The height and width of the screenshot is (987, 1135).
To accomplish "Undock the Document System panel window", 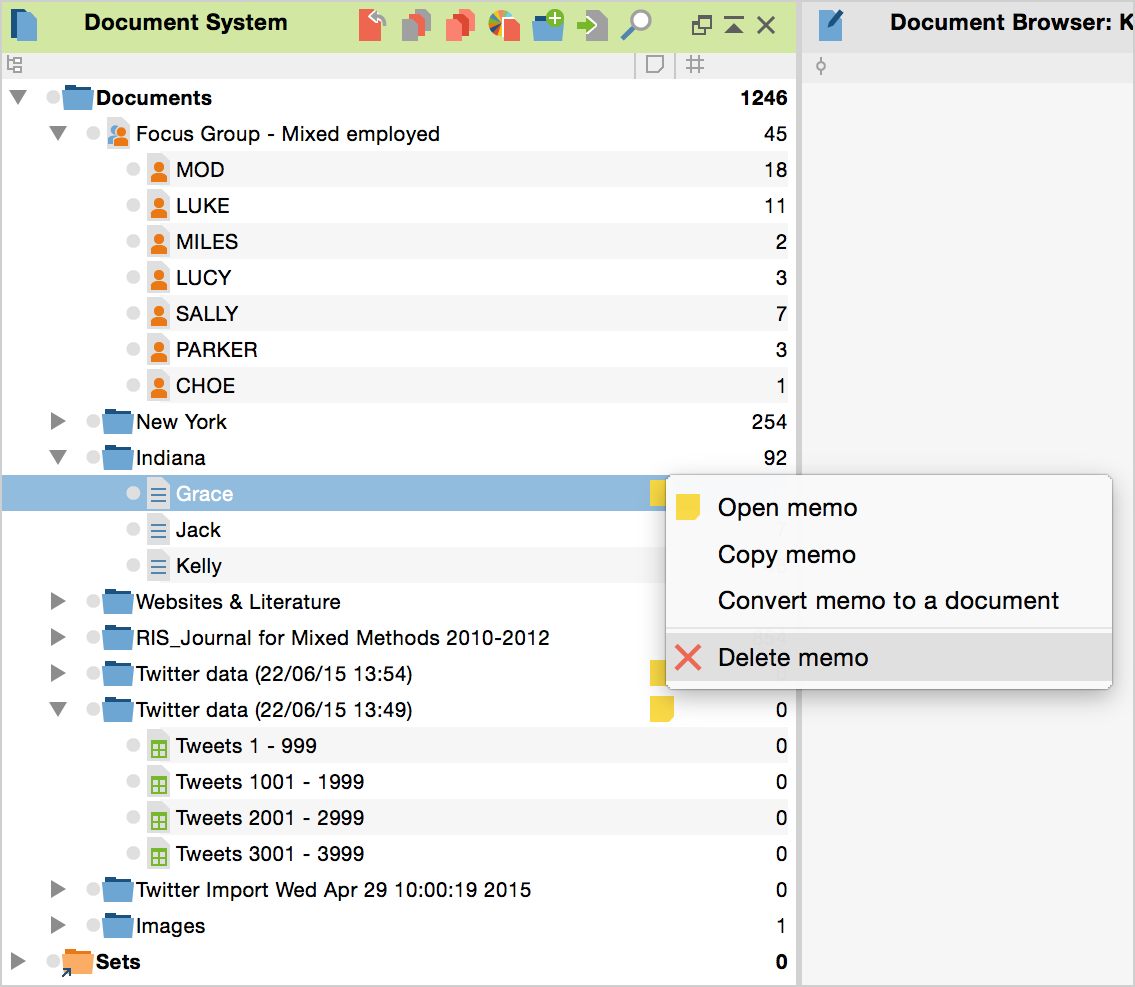I will coord(702,25).
